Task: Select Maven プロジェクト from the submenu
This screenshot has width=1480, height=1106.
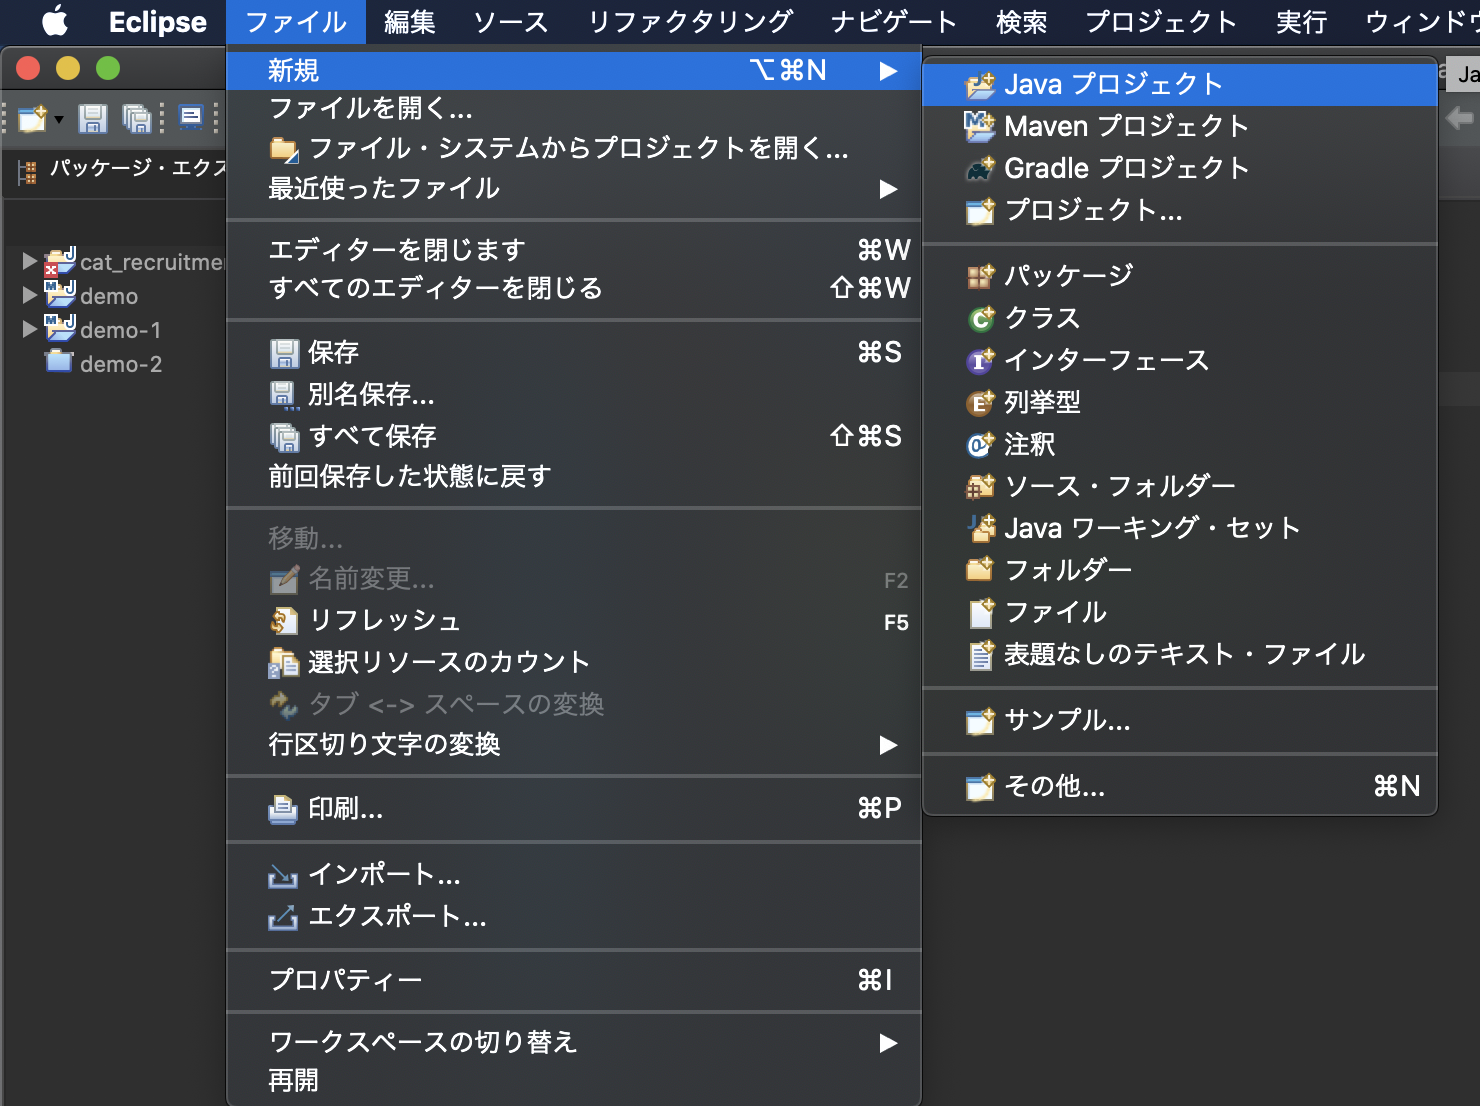Action: (x=1124, y=126)
